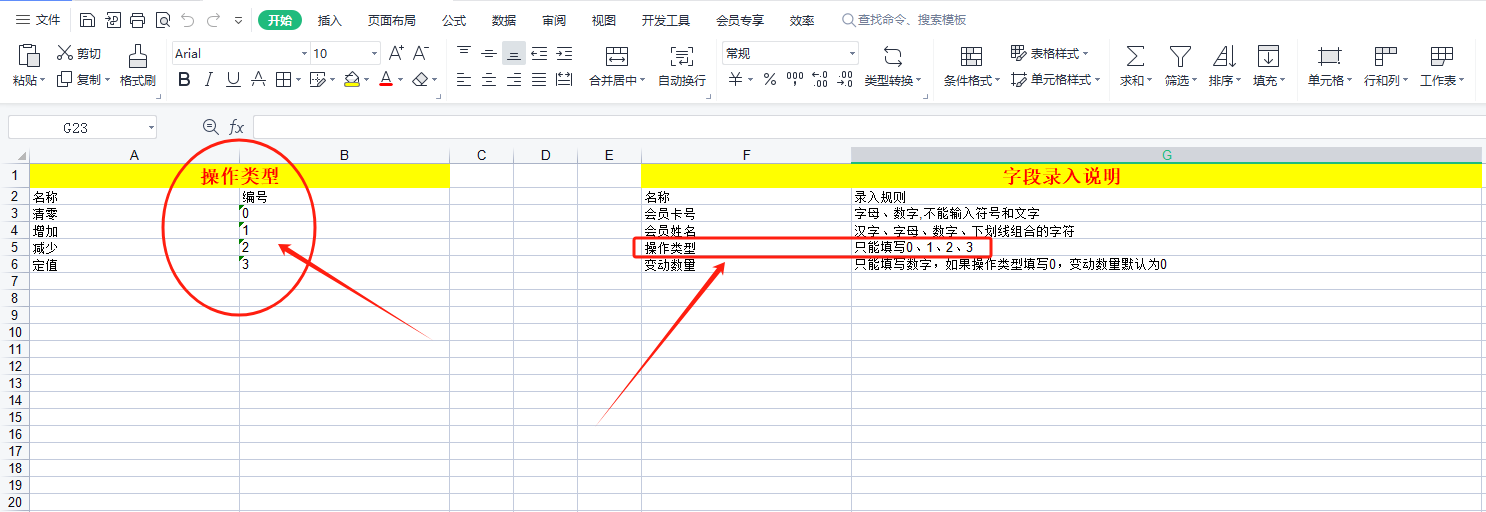Click the Sum (求和) sigma icon
This screenshot has height=512, width=1486.
click(x=1135, y=56)
